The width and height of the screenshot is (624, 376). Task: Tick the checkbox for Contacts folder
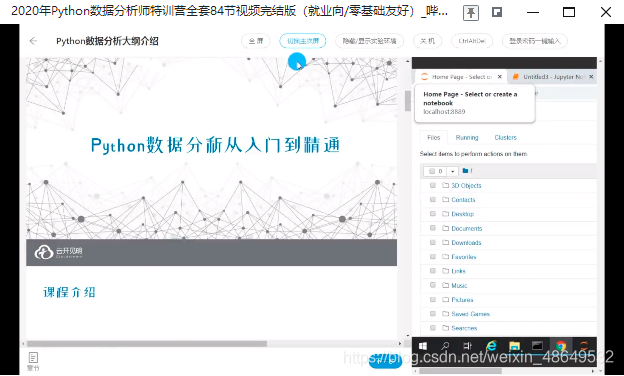433,200
